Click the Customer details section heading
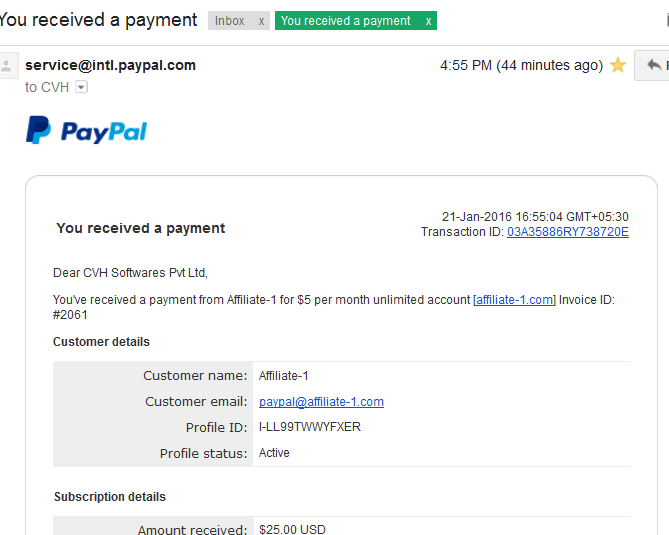The width and height of the screenshot is (669, 535). [101, 342]
